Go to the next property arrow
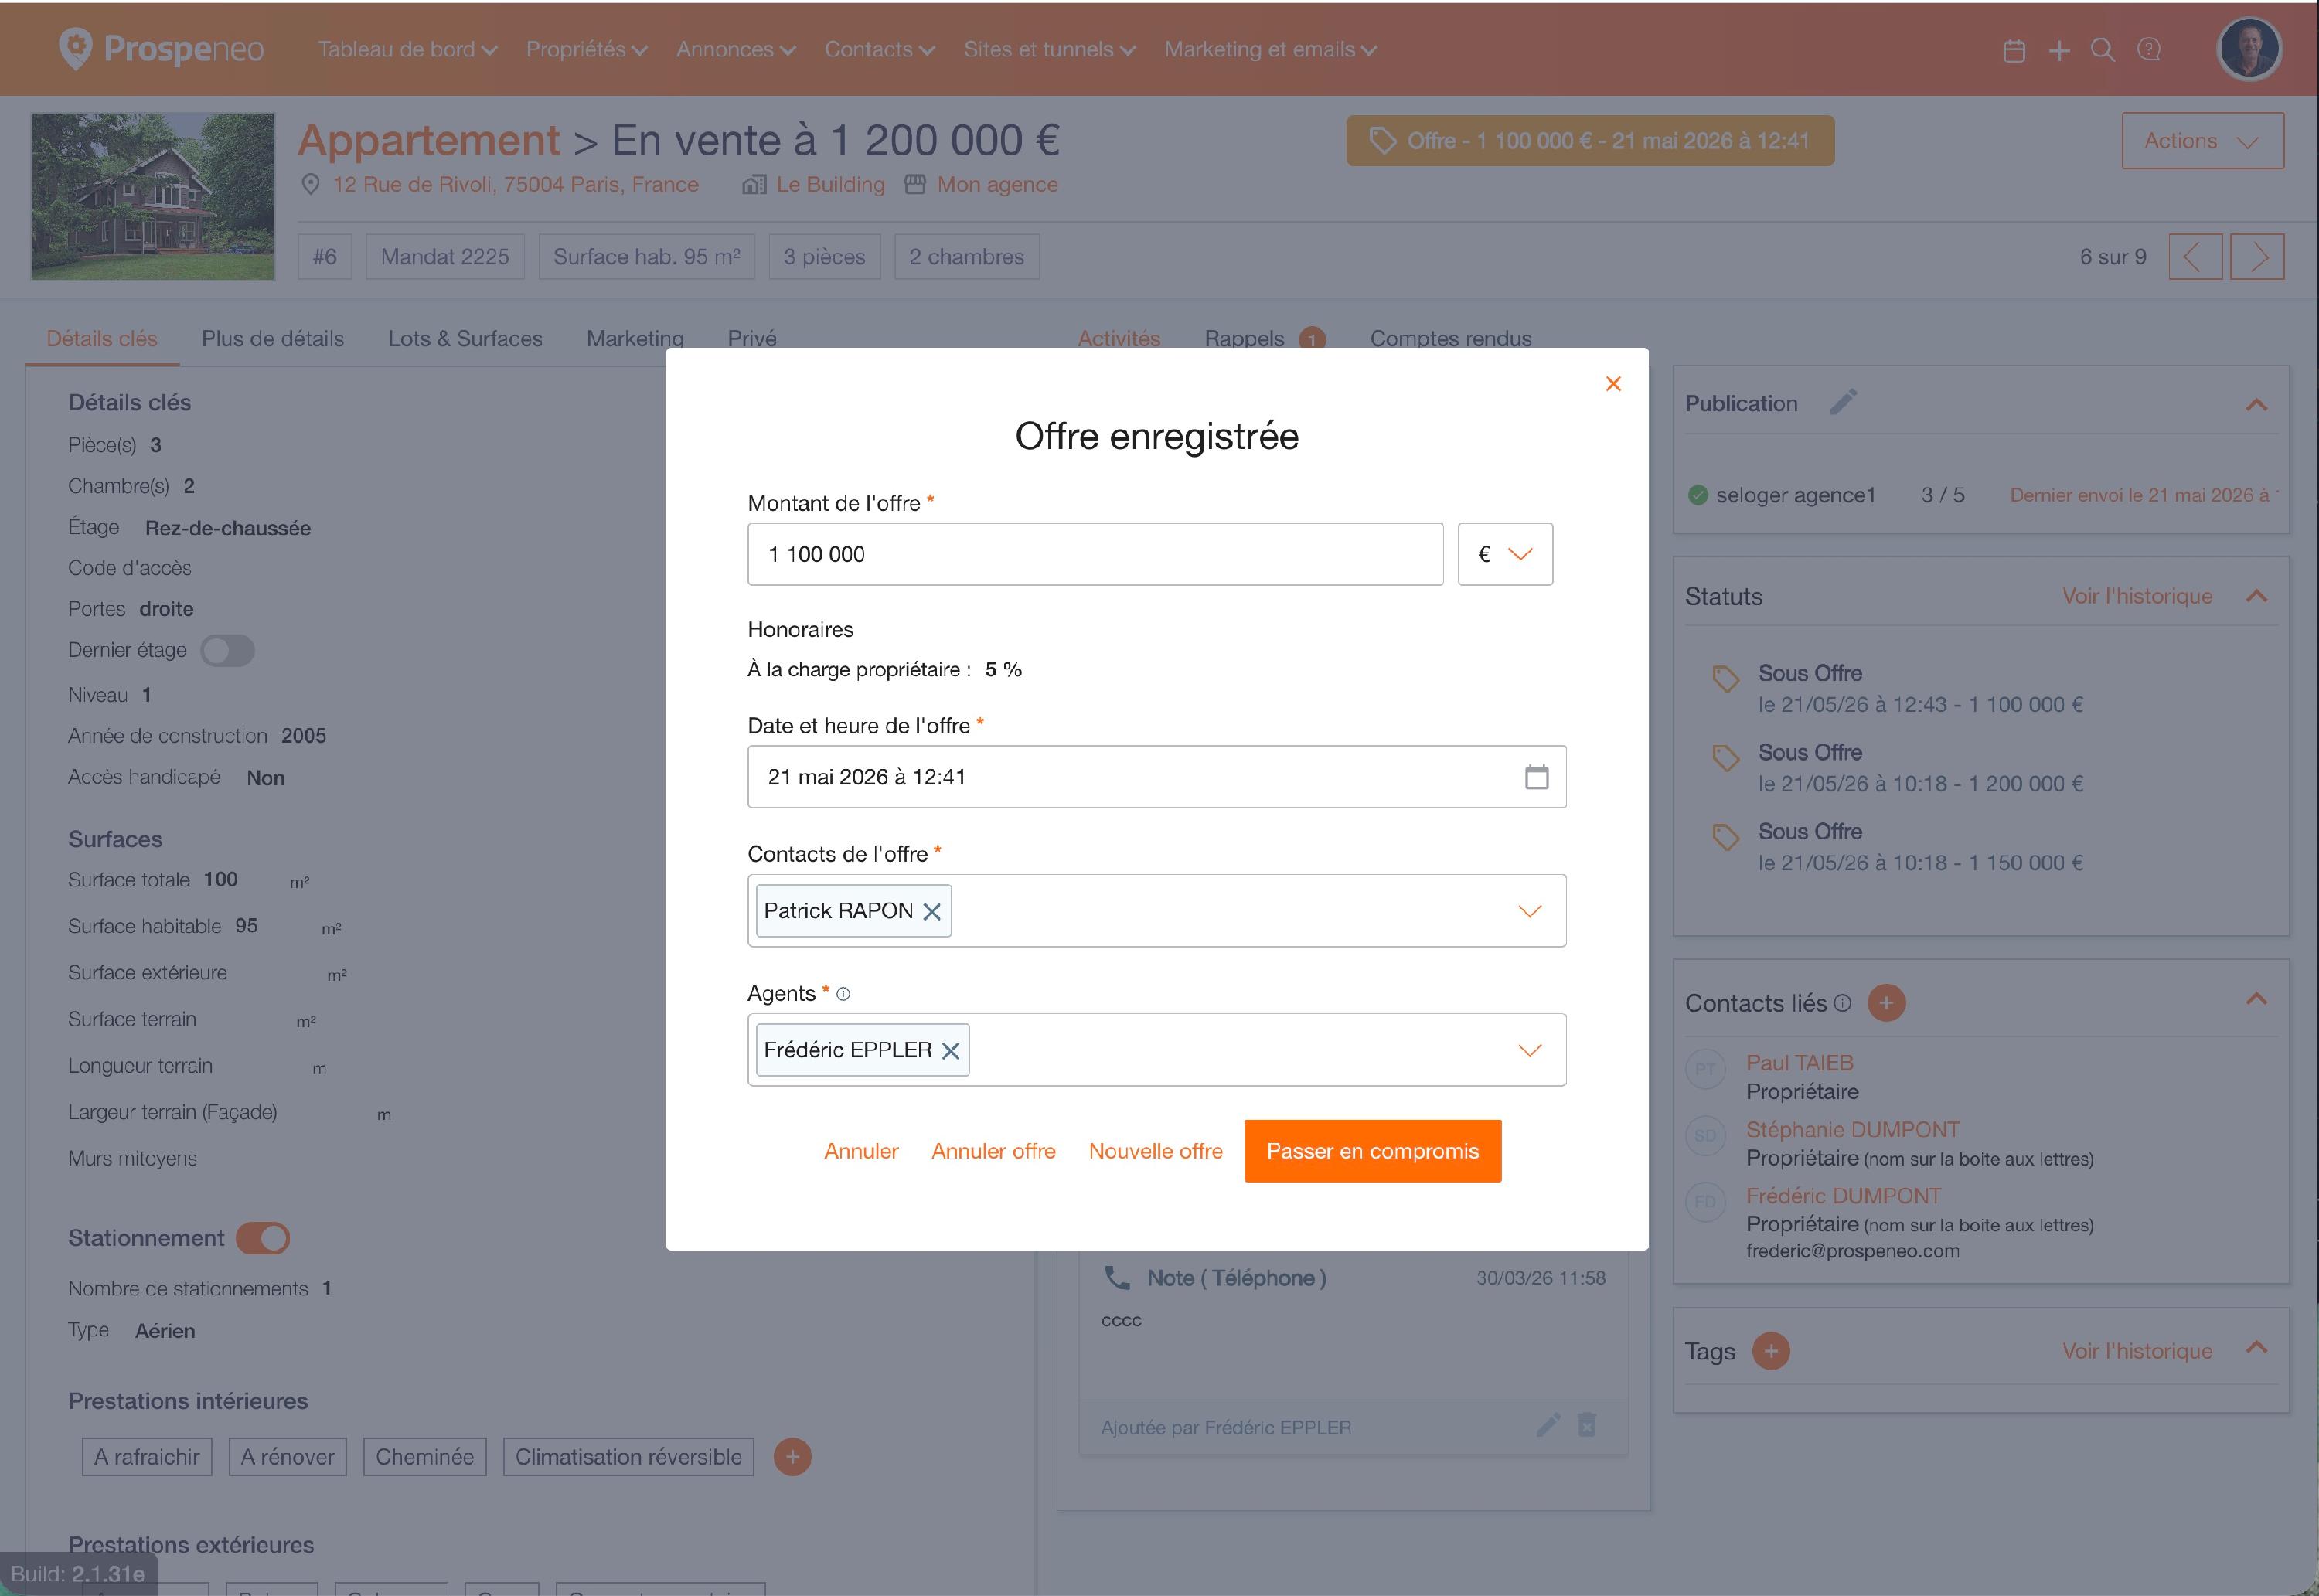Image resolution: width=2319 pixels, height=1596 pixels. click(x=2257, y=257)
